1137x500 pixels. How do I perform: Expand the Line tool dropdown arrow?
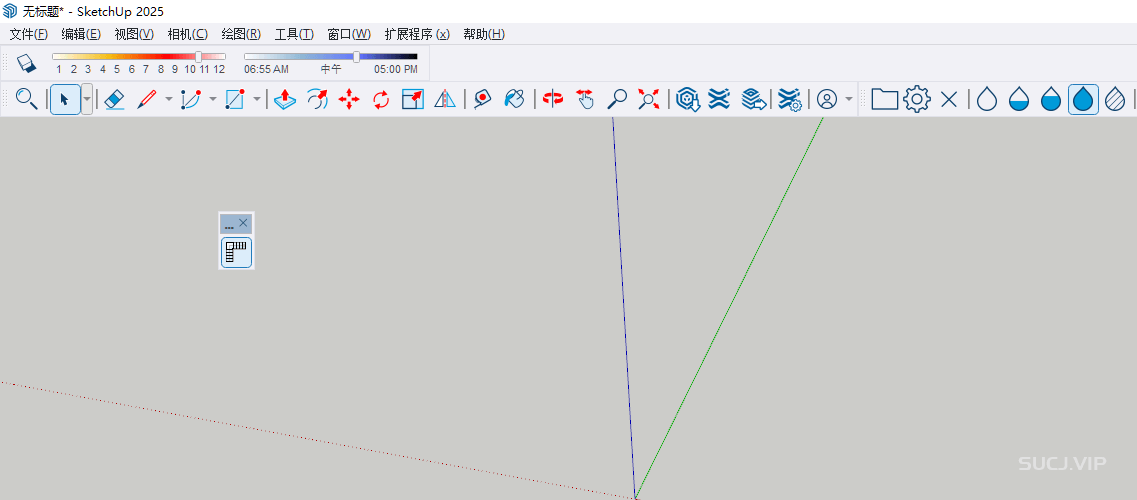coord(169,99)
